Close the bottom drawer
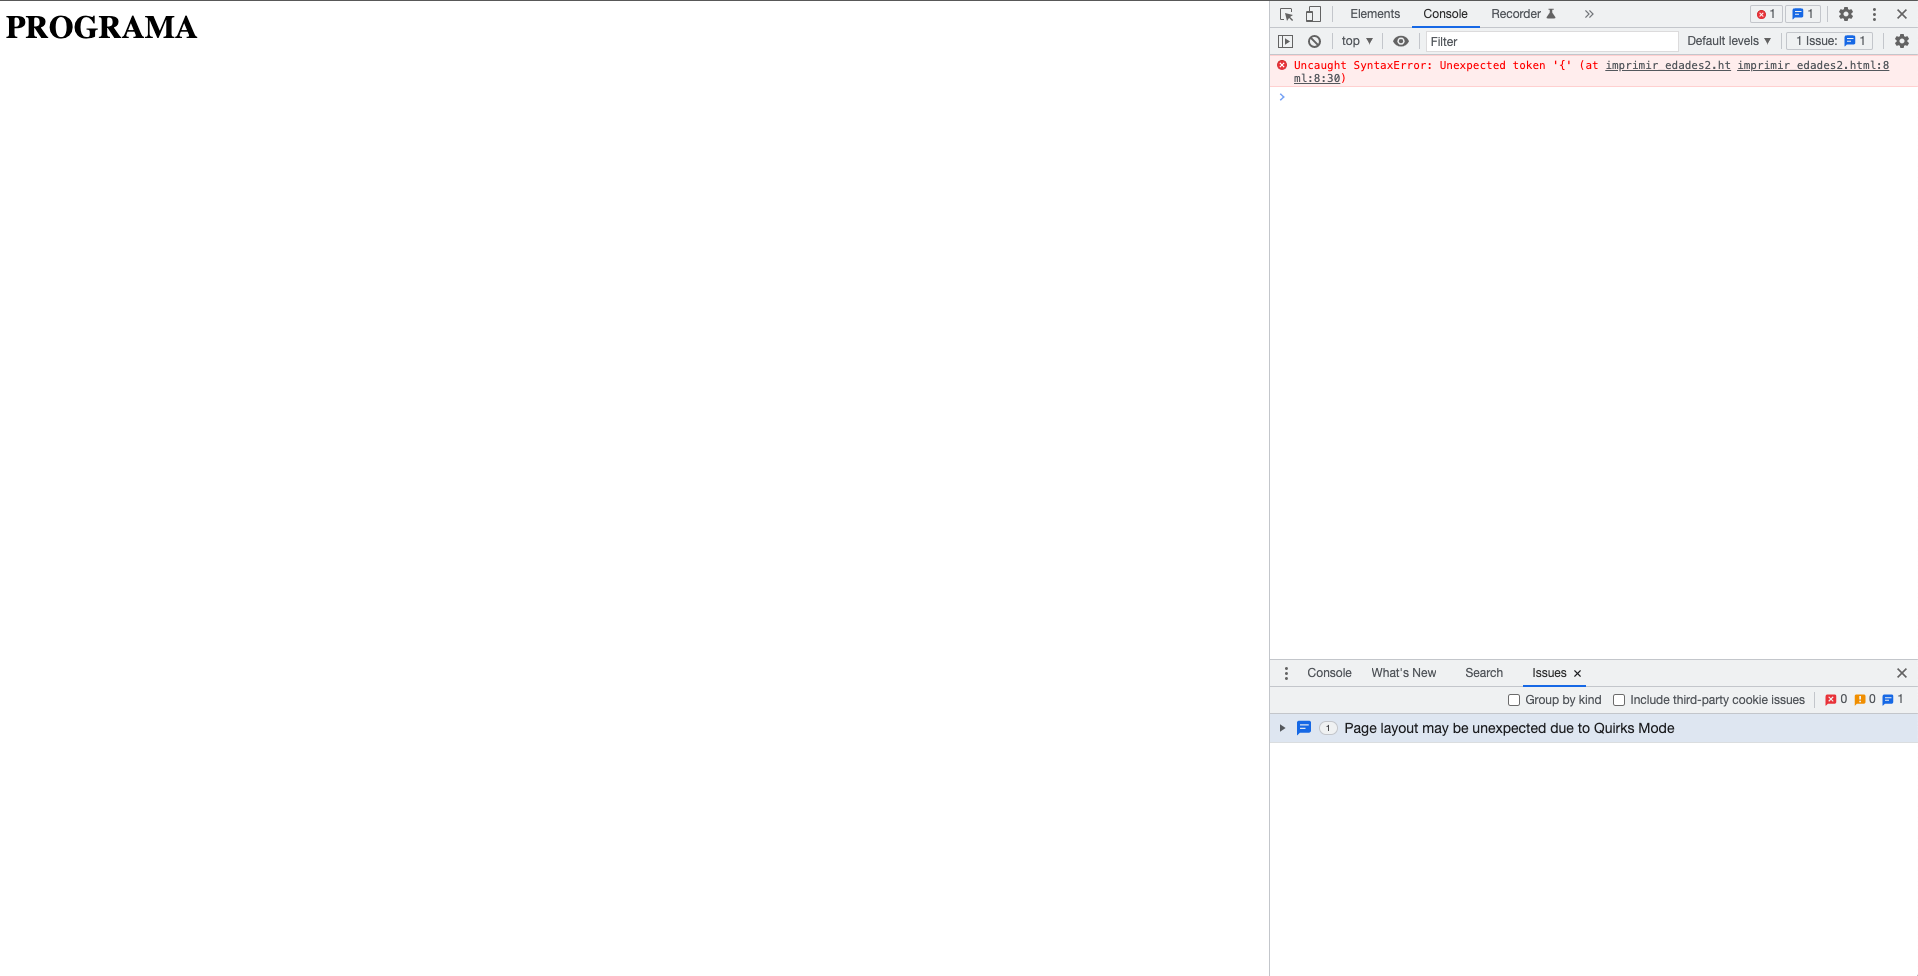 1902,673
